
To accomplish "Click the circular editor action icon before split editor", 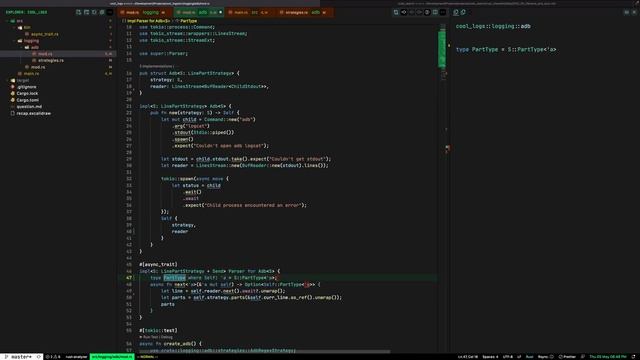I will 427,12.
